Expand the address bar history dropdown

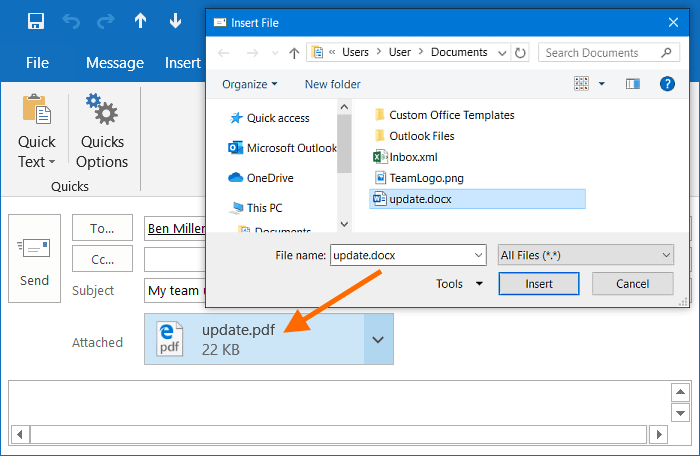tap(502, 53)
